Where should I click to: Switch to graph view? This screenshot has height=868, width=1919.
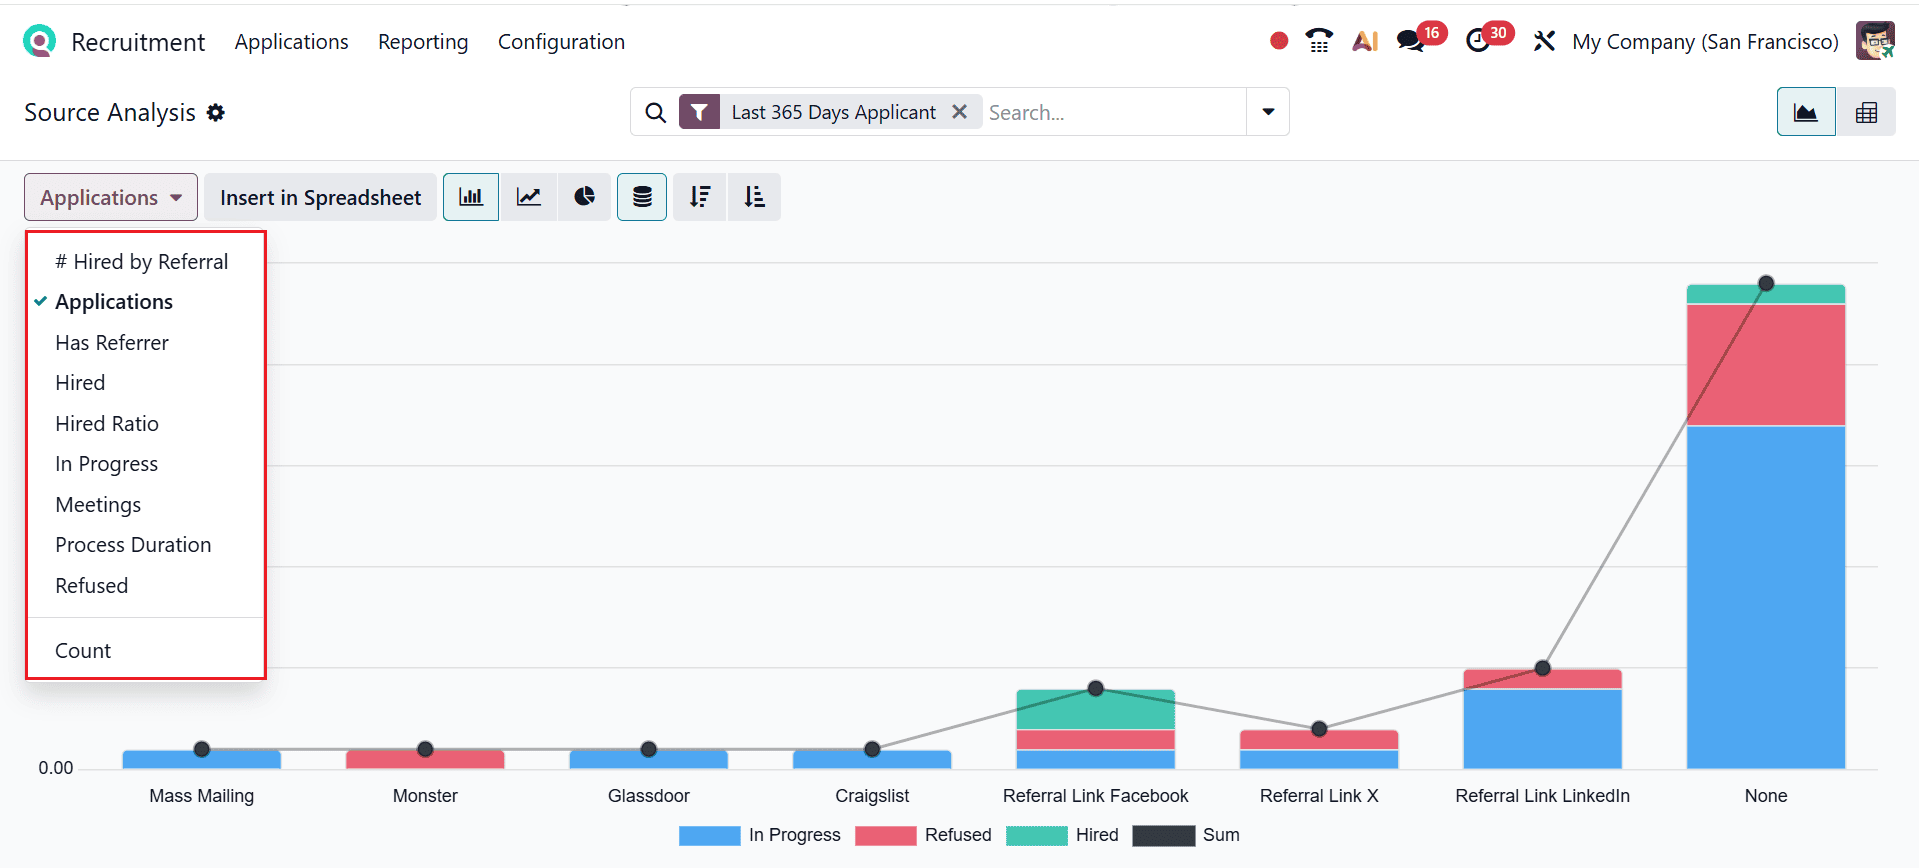click(x=1805, y=112)
